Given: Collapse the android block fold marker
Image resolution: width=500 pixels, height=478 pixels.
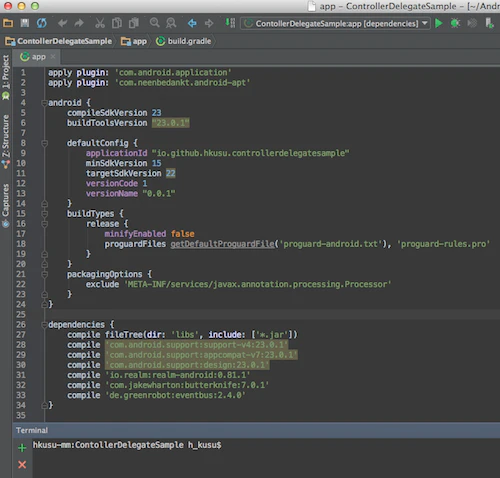Looking at the screenshot, I should tap(44, 103).
